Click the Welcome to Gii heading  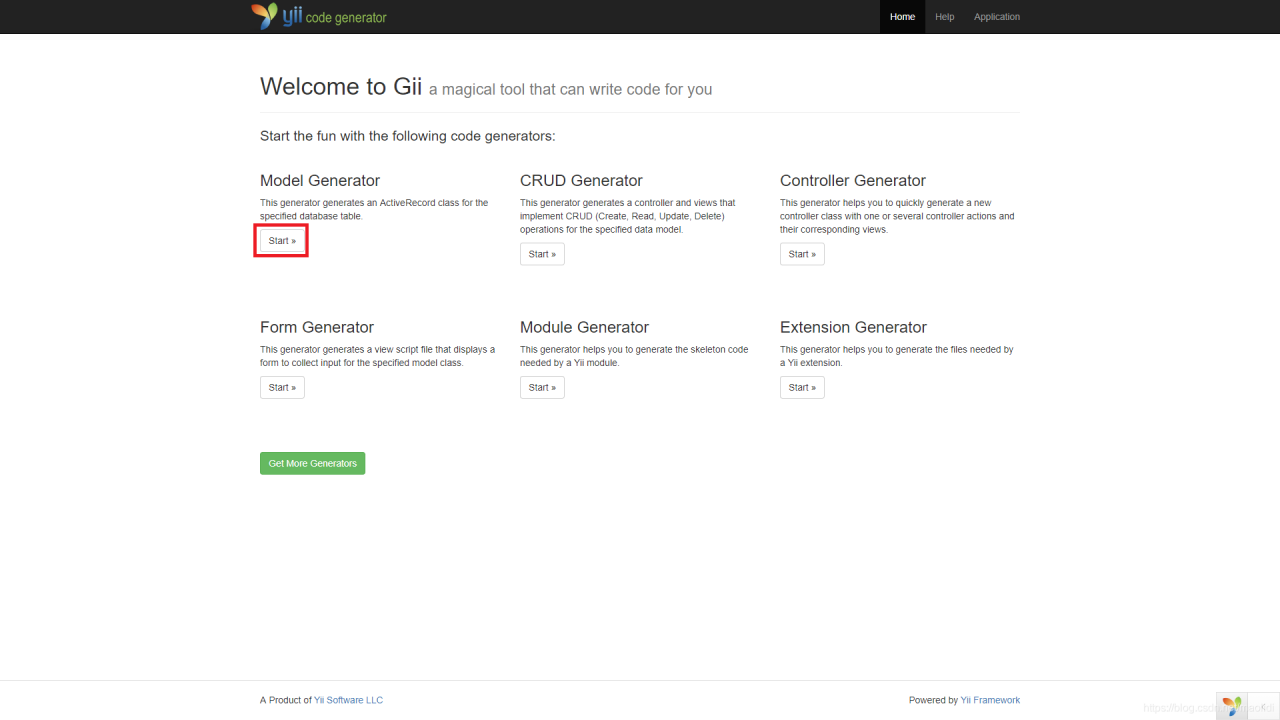[x=341, y=86]
